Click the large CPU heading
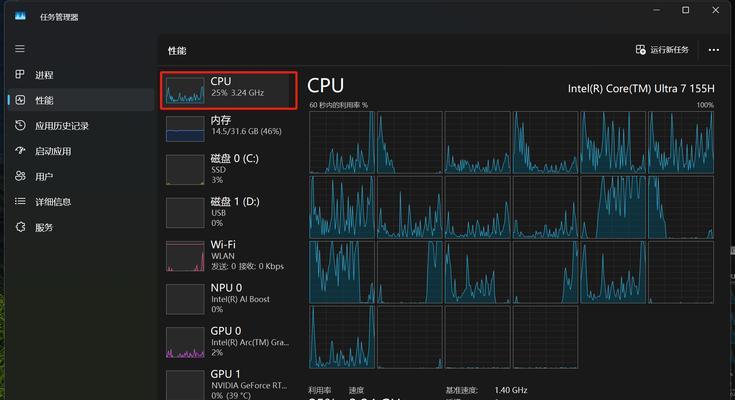Screen dimensions: 735x400 point(325,85)
